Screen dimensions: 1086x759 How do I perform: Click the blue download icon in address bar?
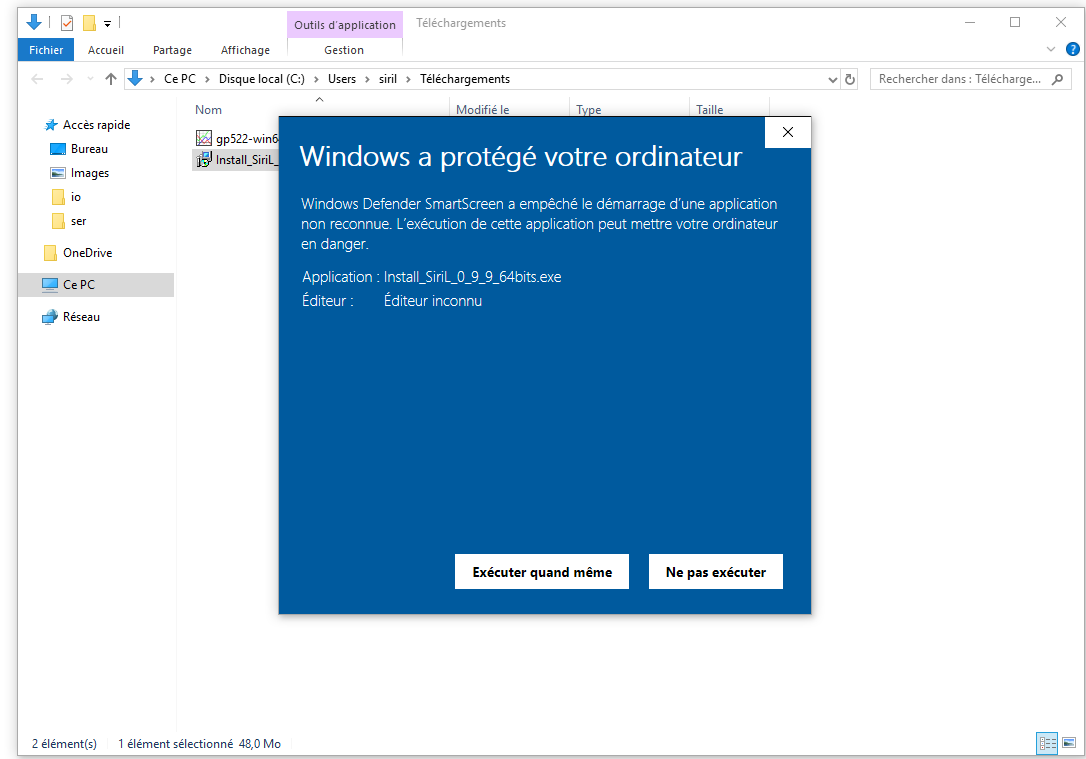(135, 78)
